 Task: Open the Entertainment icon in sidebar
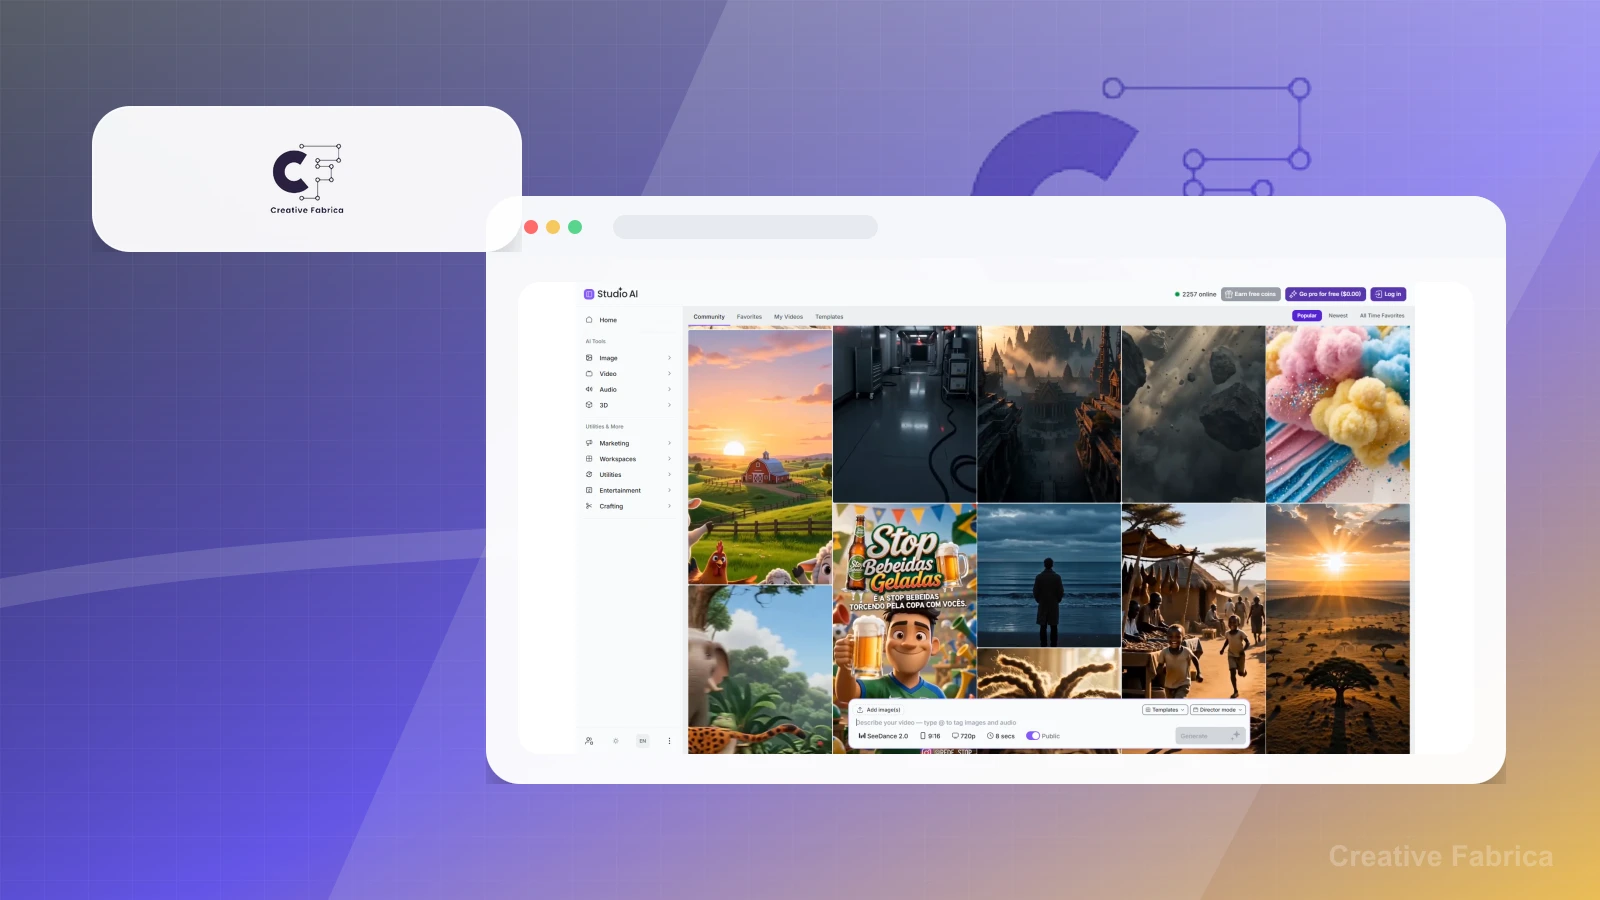589,490
